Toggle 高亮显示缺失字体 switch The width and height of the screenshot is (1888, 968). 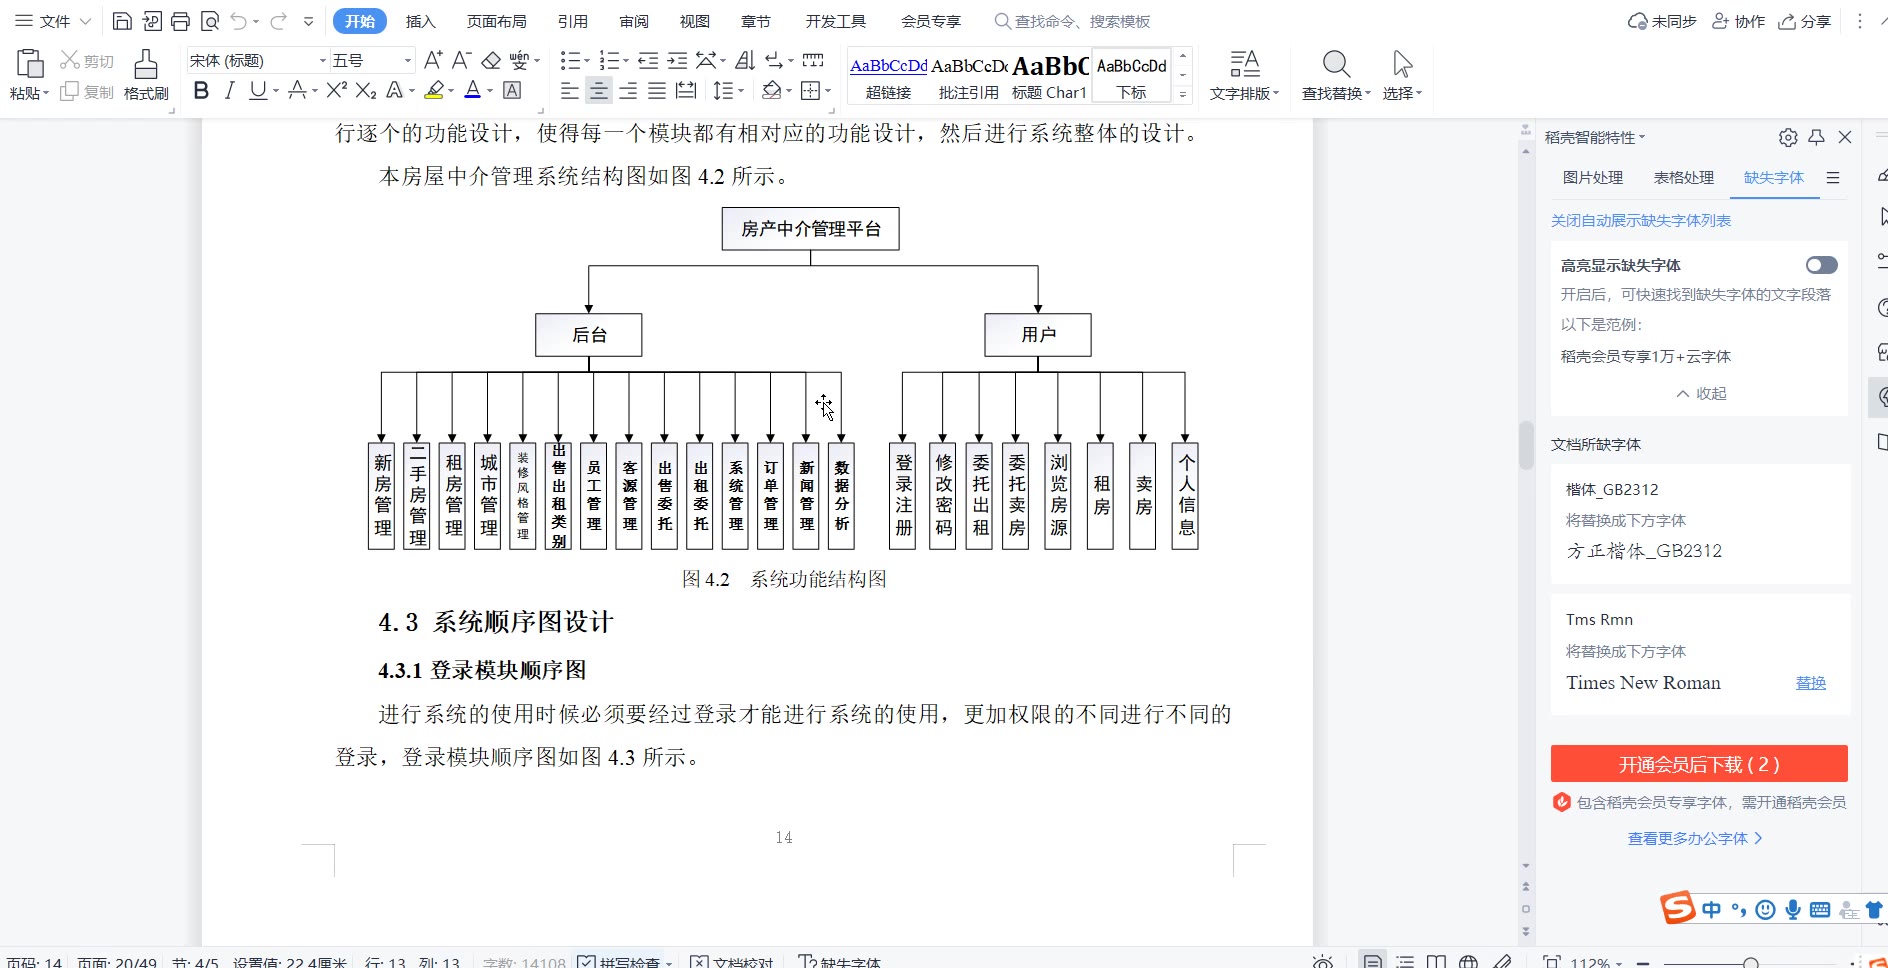pos(1822,265)
